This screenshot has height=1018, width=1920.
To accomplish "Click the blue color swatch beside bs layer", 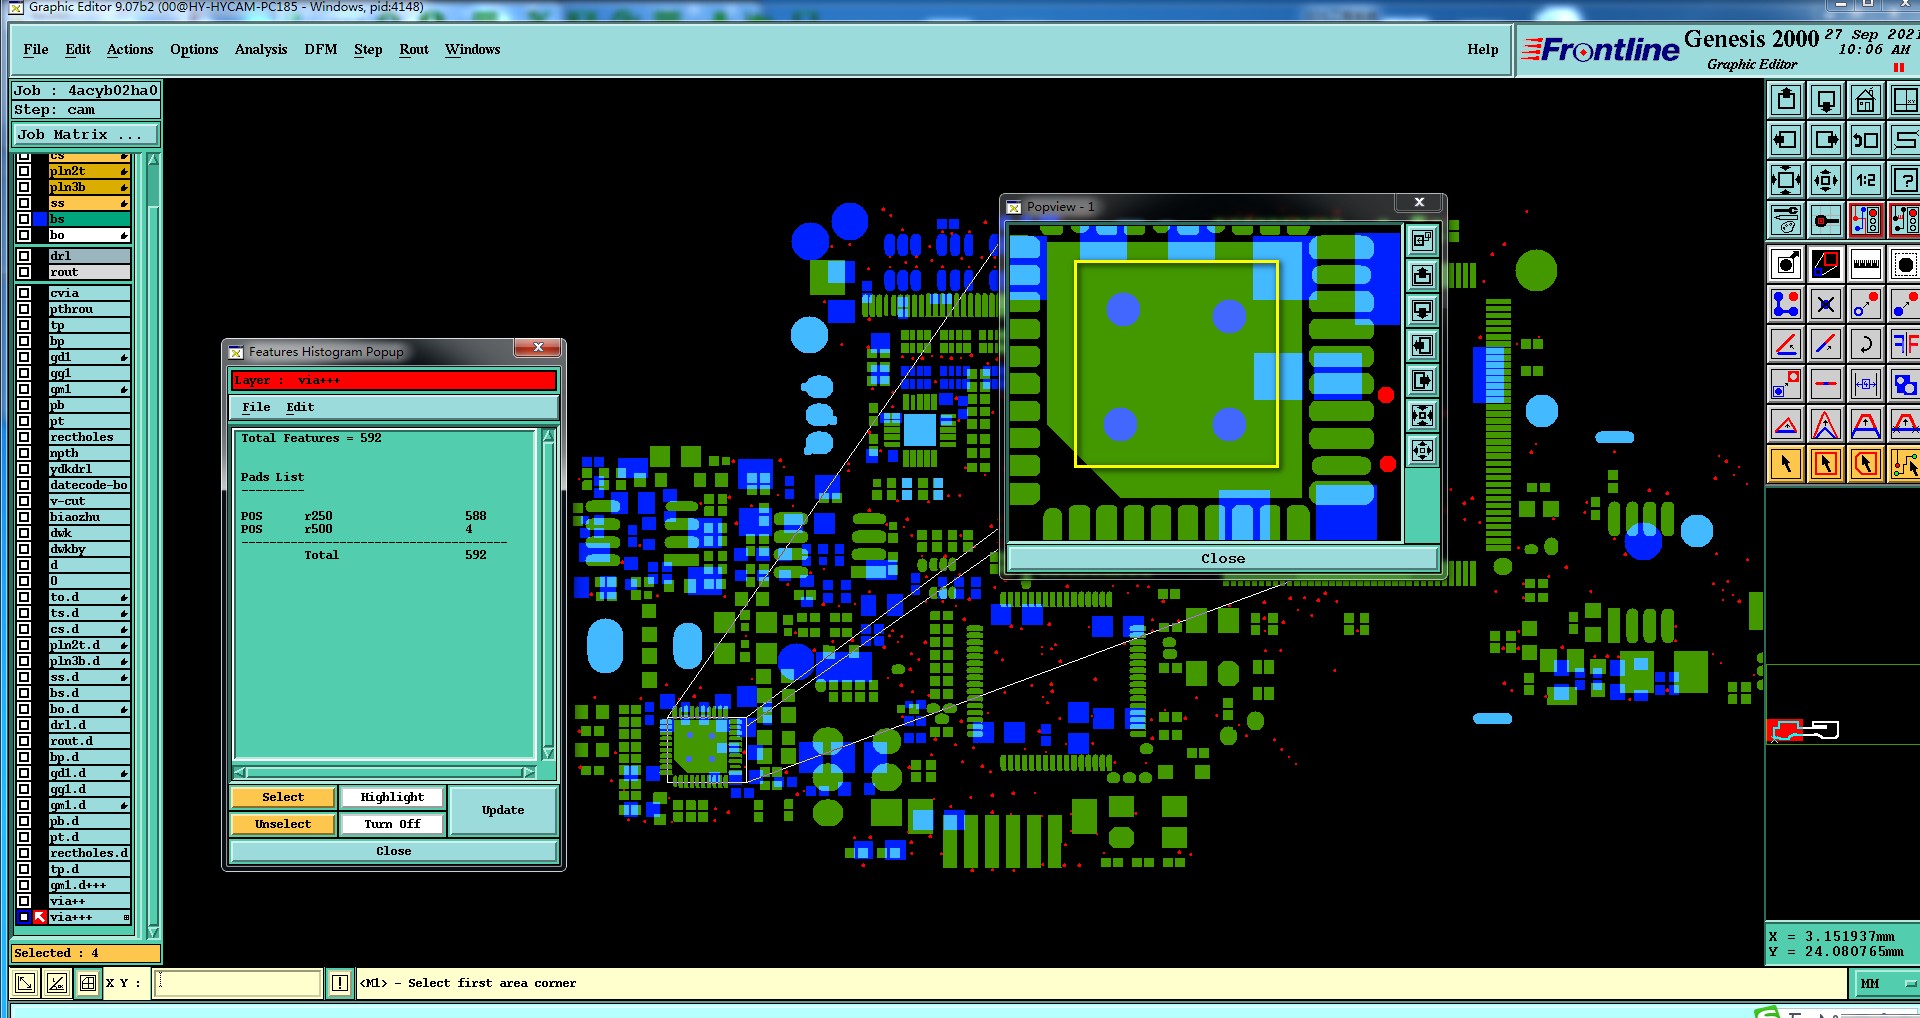I will [x=41, y=219].
